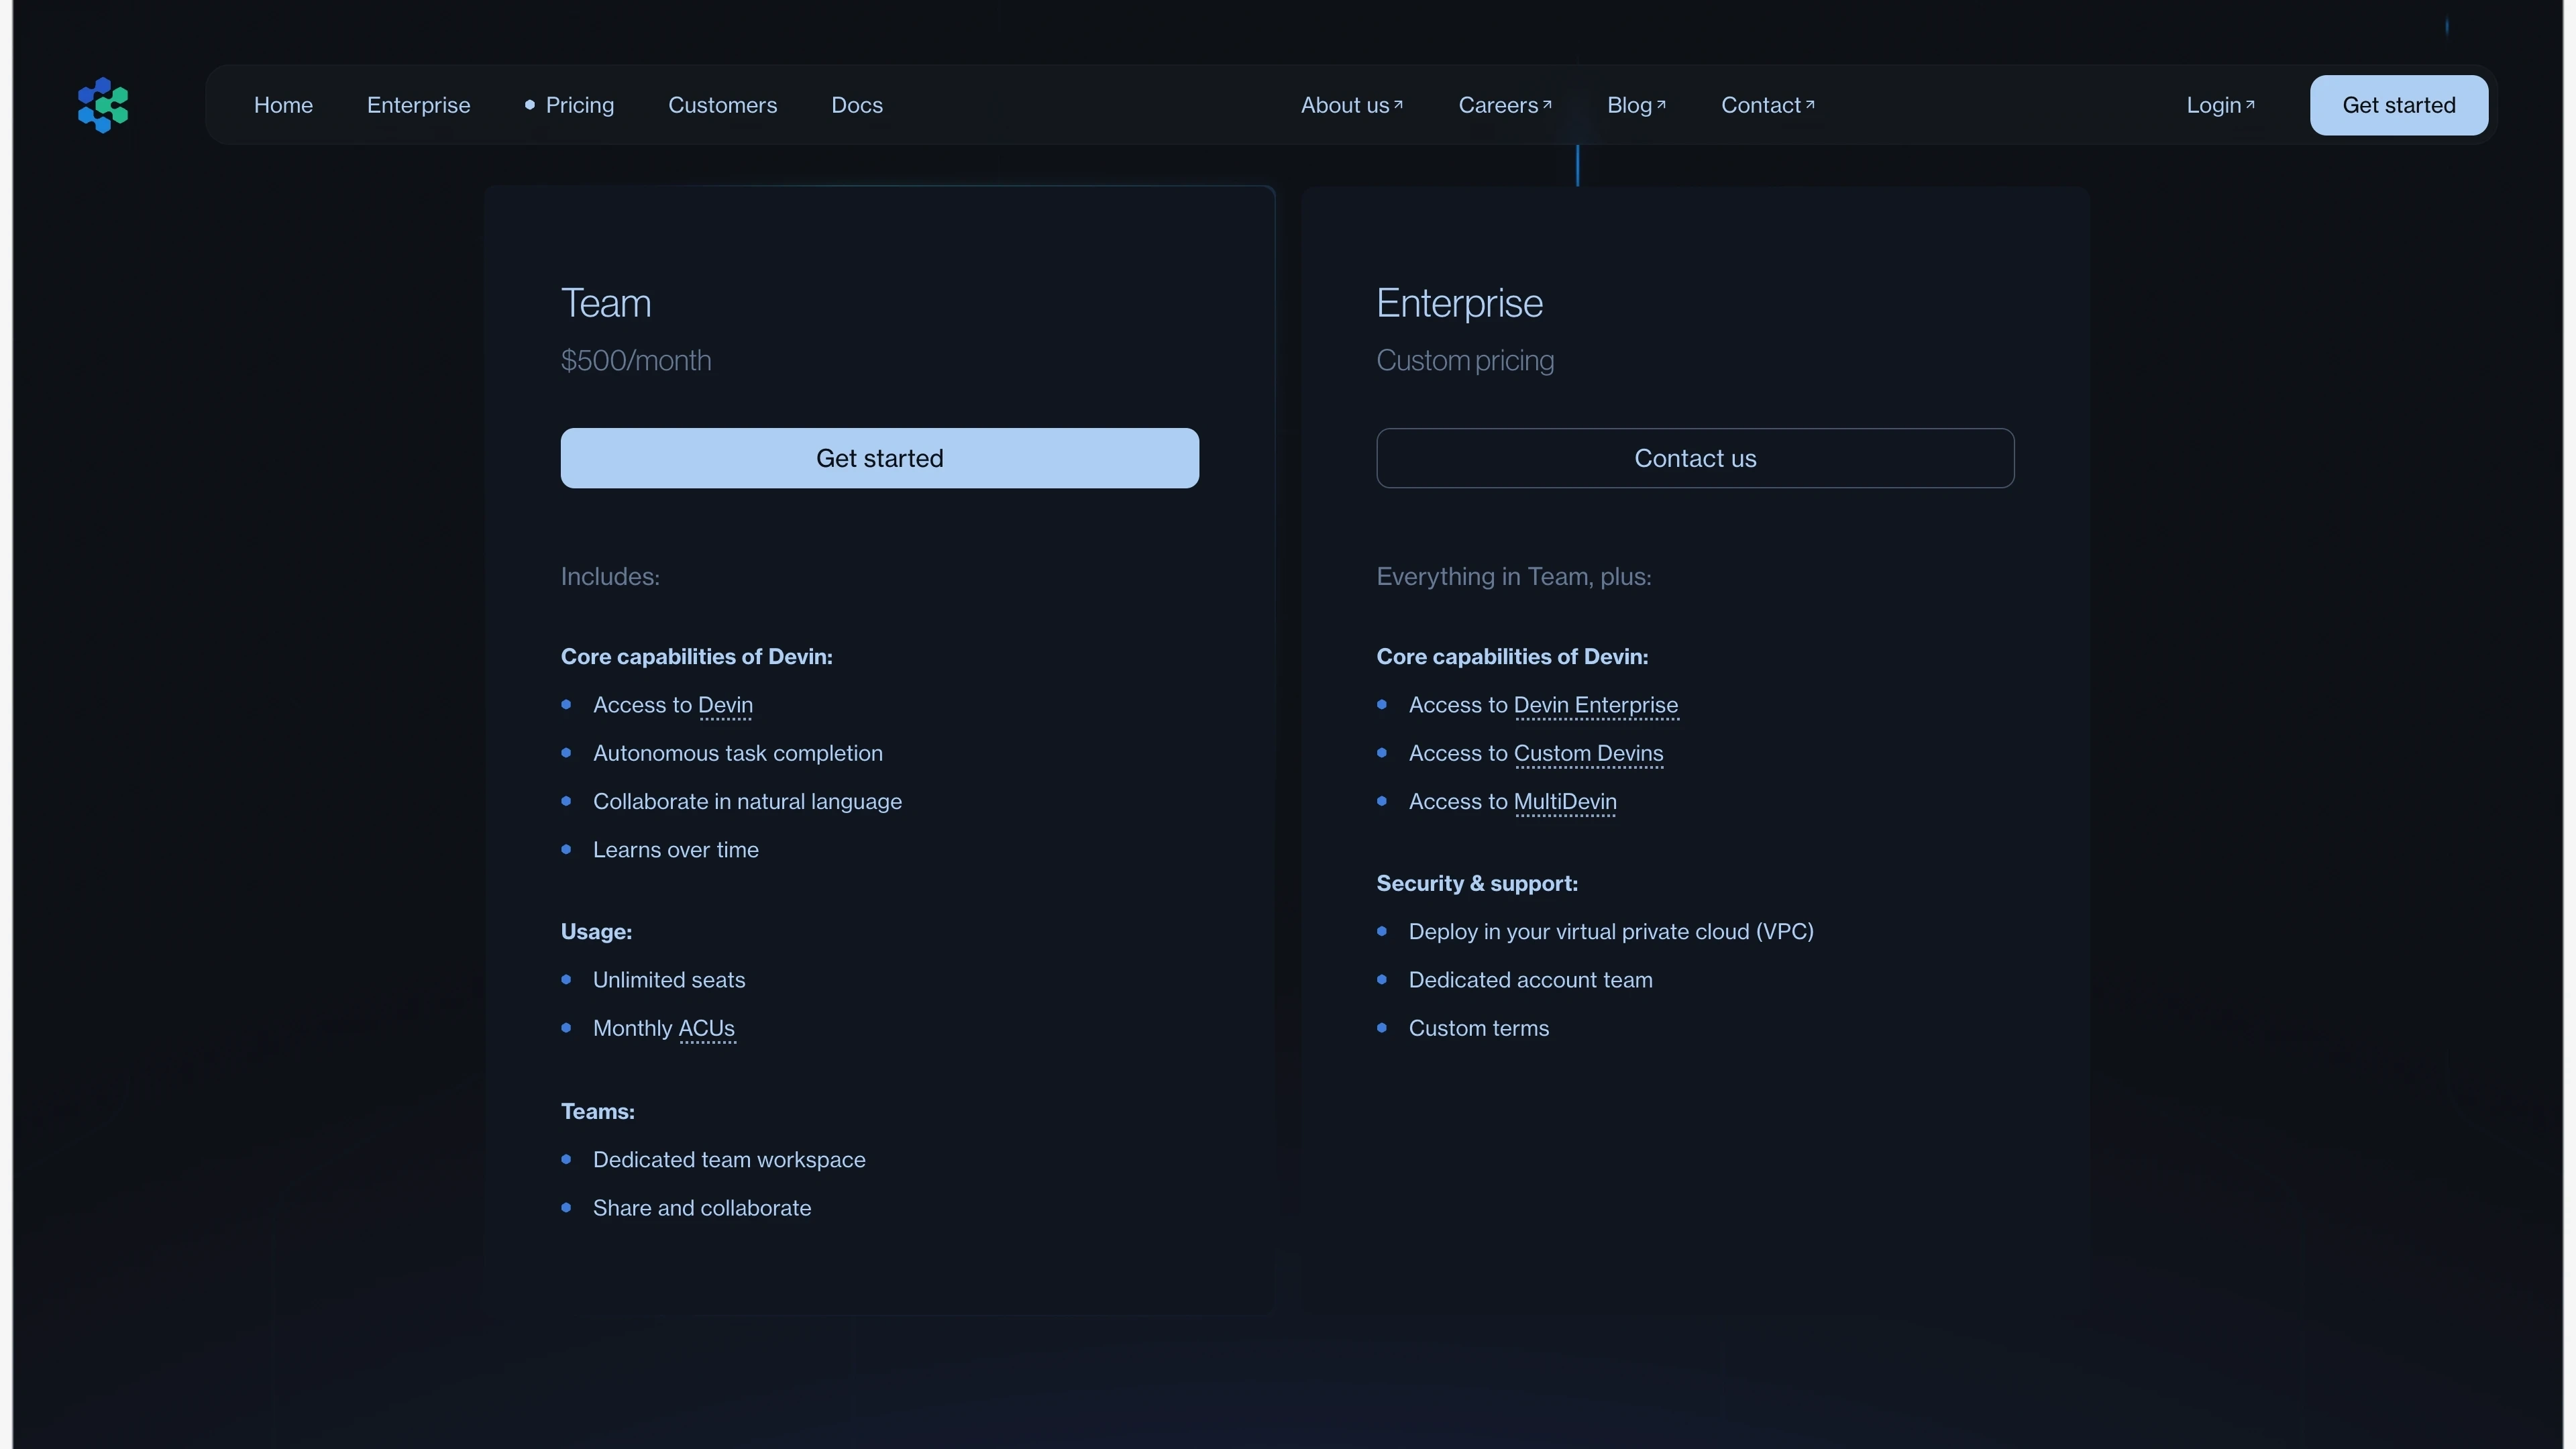The height and width of the screenshot is (1449, 2576).
Task: Click Contact us on Enterprise plan
Action: pos(1695,458)
